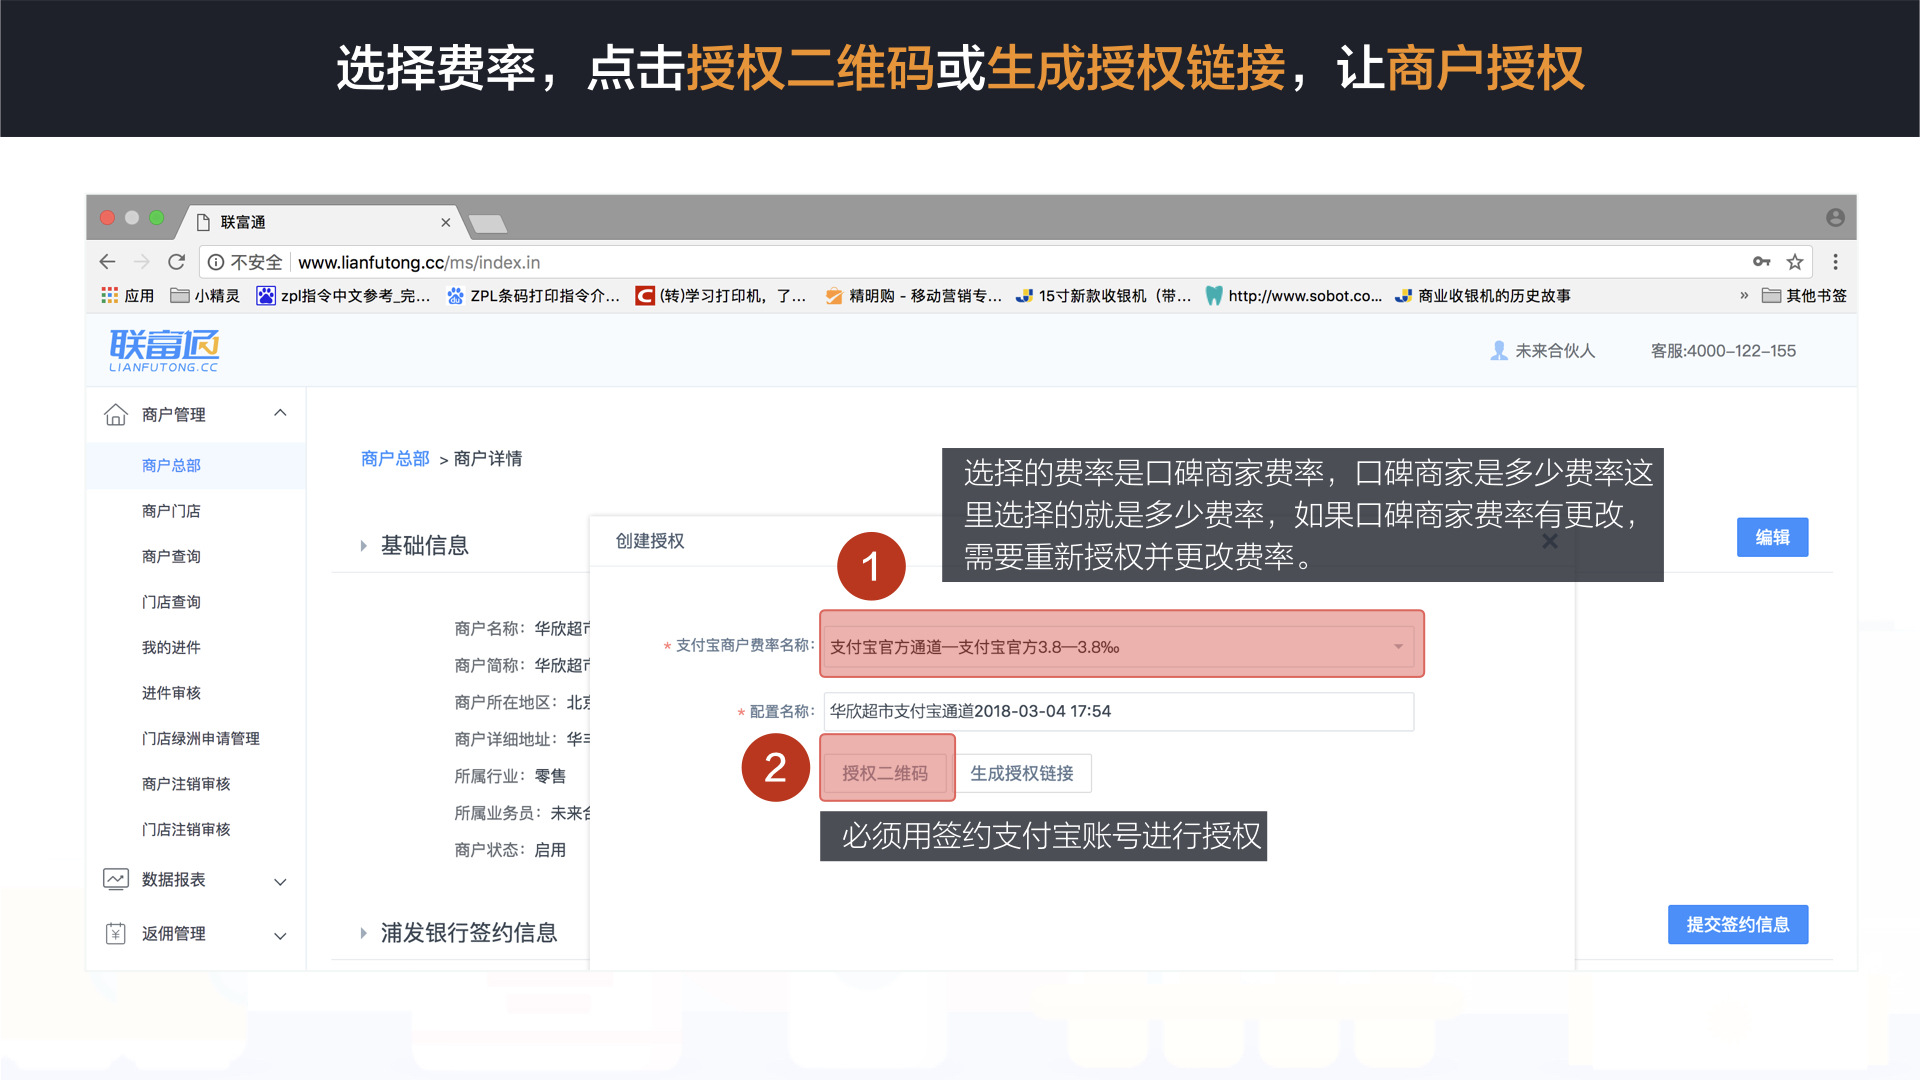
Task: Expand the 数据报表 sidebar section
Action: coord(280,881)
